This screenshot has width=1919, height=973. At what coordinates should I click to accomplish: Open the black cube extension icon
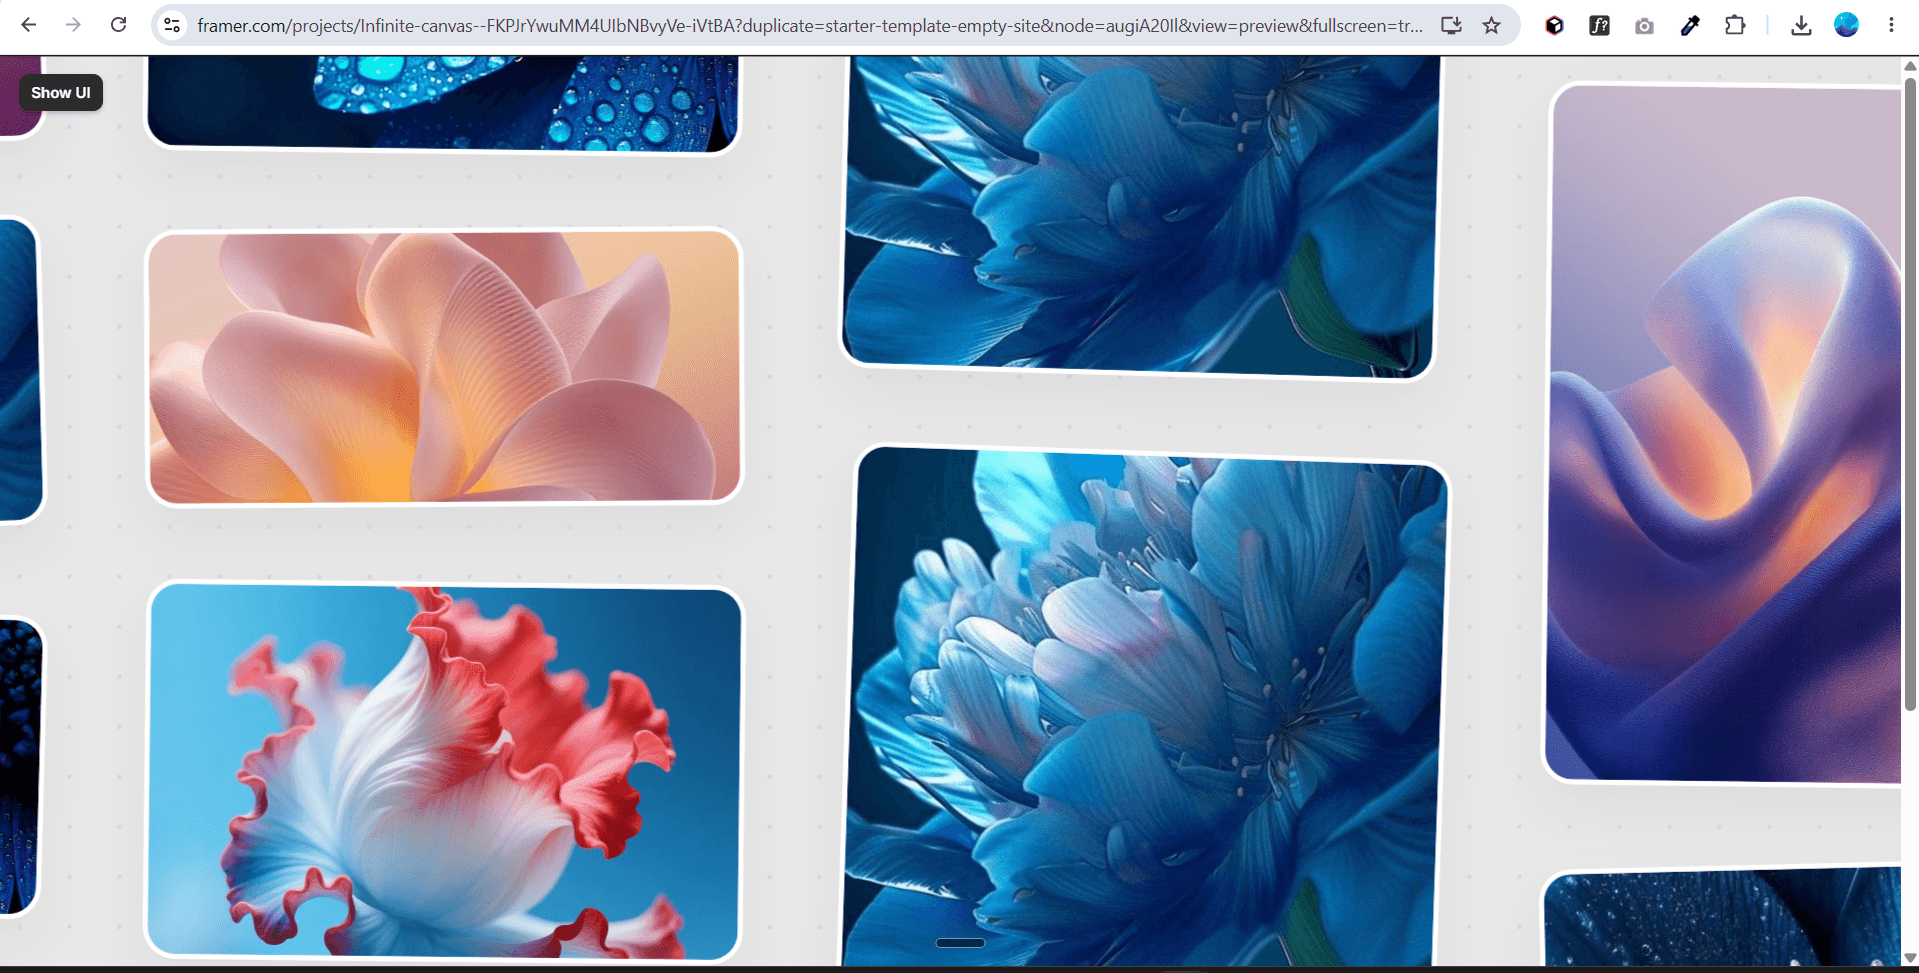tap(1554, 25)
